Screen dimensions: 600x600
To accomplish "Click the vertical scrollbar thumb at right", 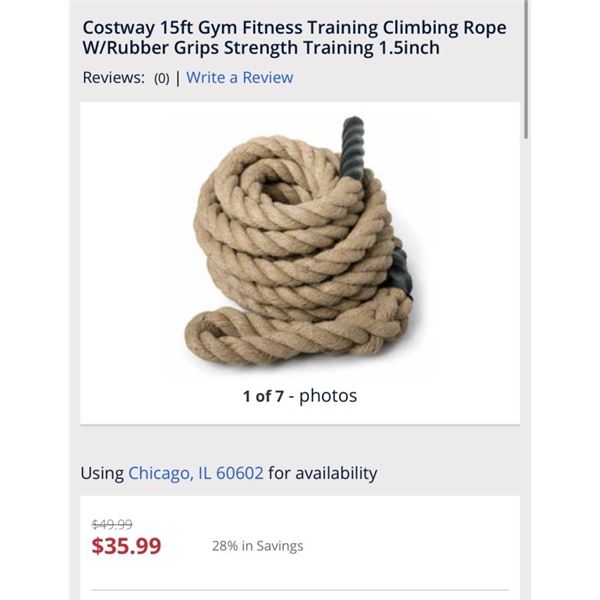I will [x=527, y=69].
